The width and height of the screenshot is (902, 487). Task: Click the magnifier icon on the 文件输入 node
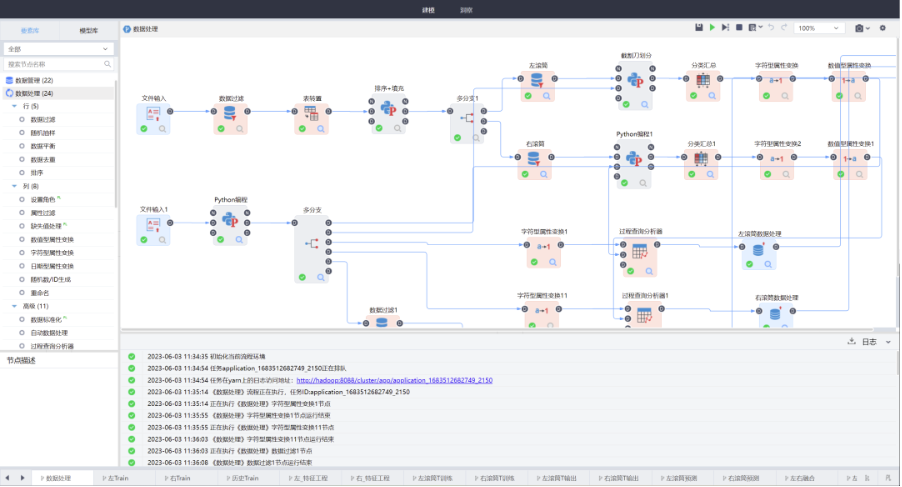click(x=162, y=128)
